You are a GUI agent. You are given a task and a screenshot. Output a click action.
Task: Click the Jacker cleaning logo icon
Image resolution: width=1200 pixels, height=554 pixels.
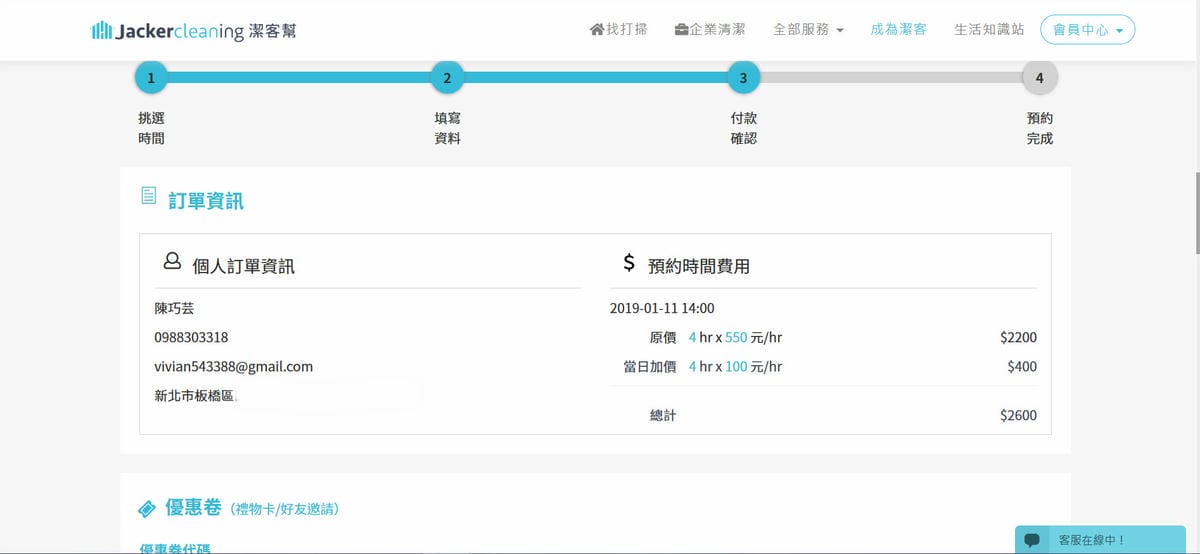tap(101, 31)
